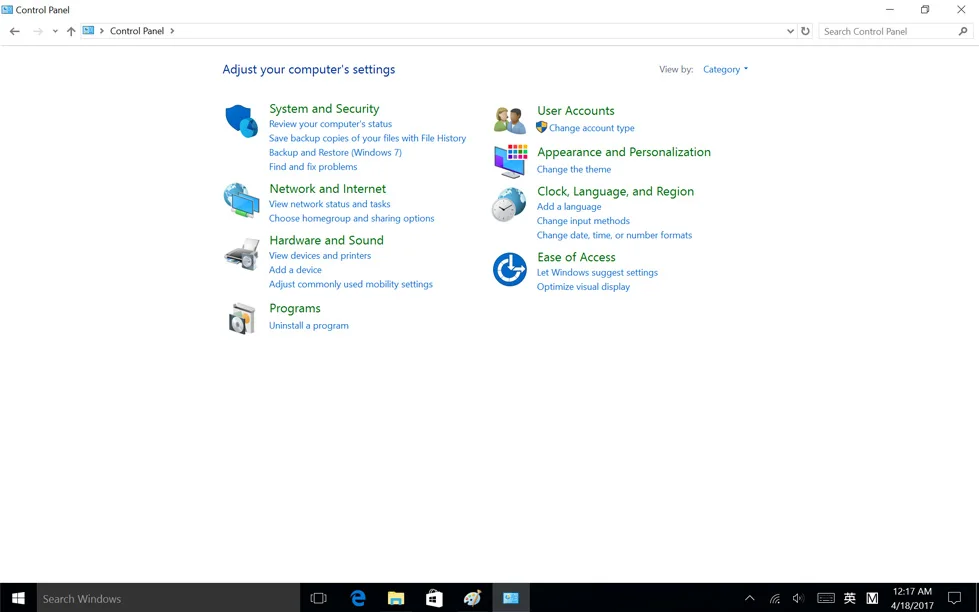
Task: Open the Action Center notifications icon
Action: coord(955,598)
